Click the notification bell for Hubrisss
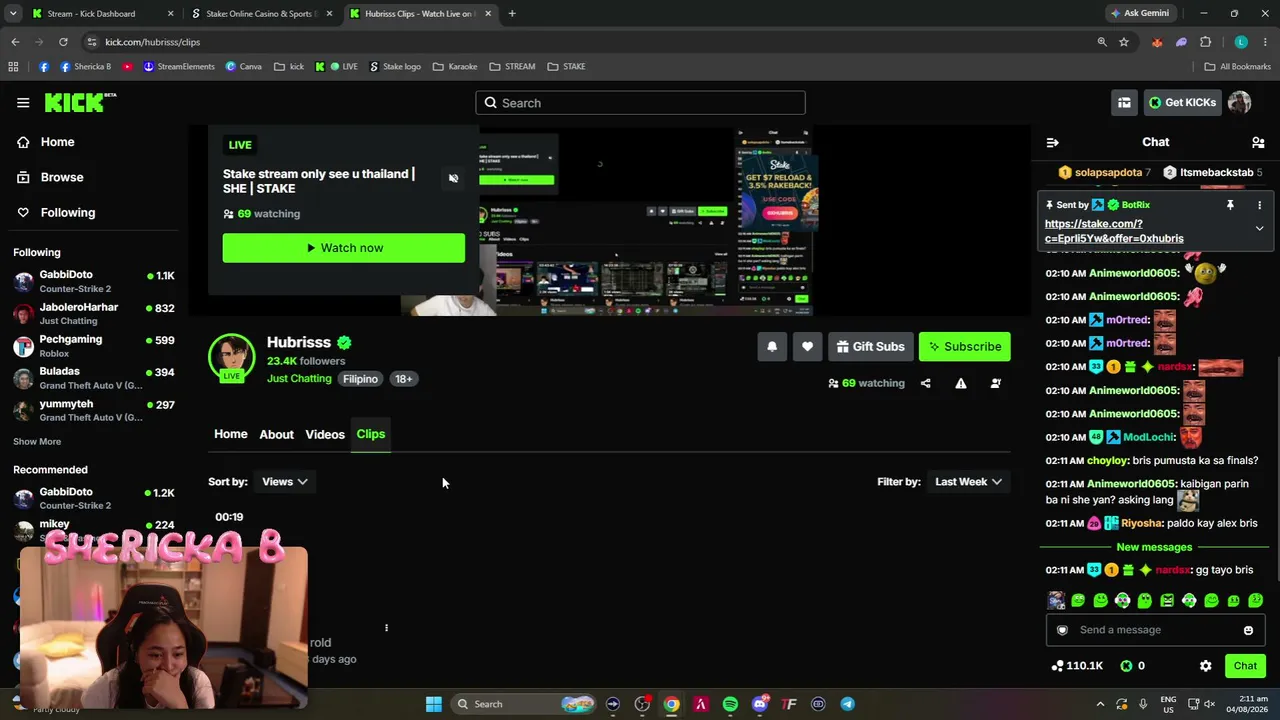The width and height of the screenshot is (1280, 720). click(772, 347)
